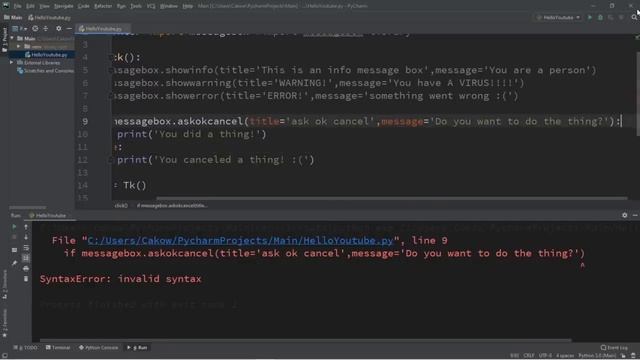The width and height of the screenshot is (640, 360).
Task: Click the restore layout icon in Run panel
Action: 14,250
